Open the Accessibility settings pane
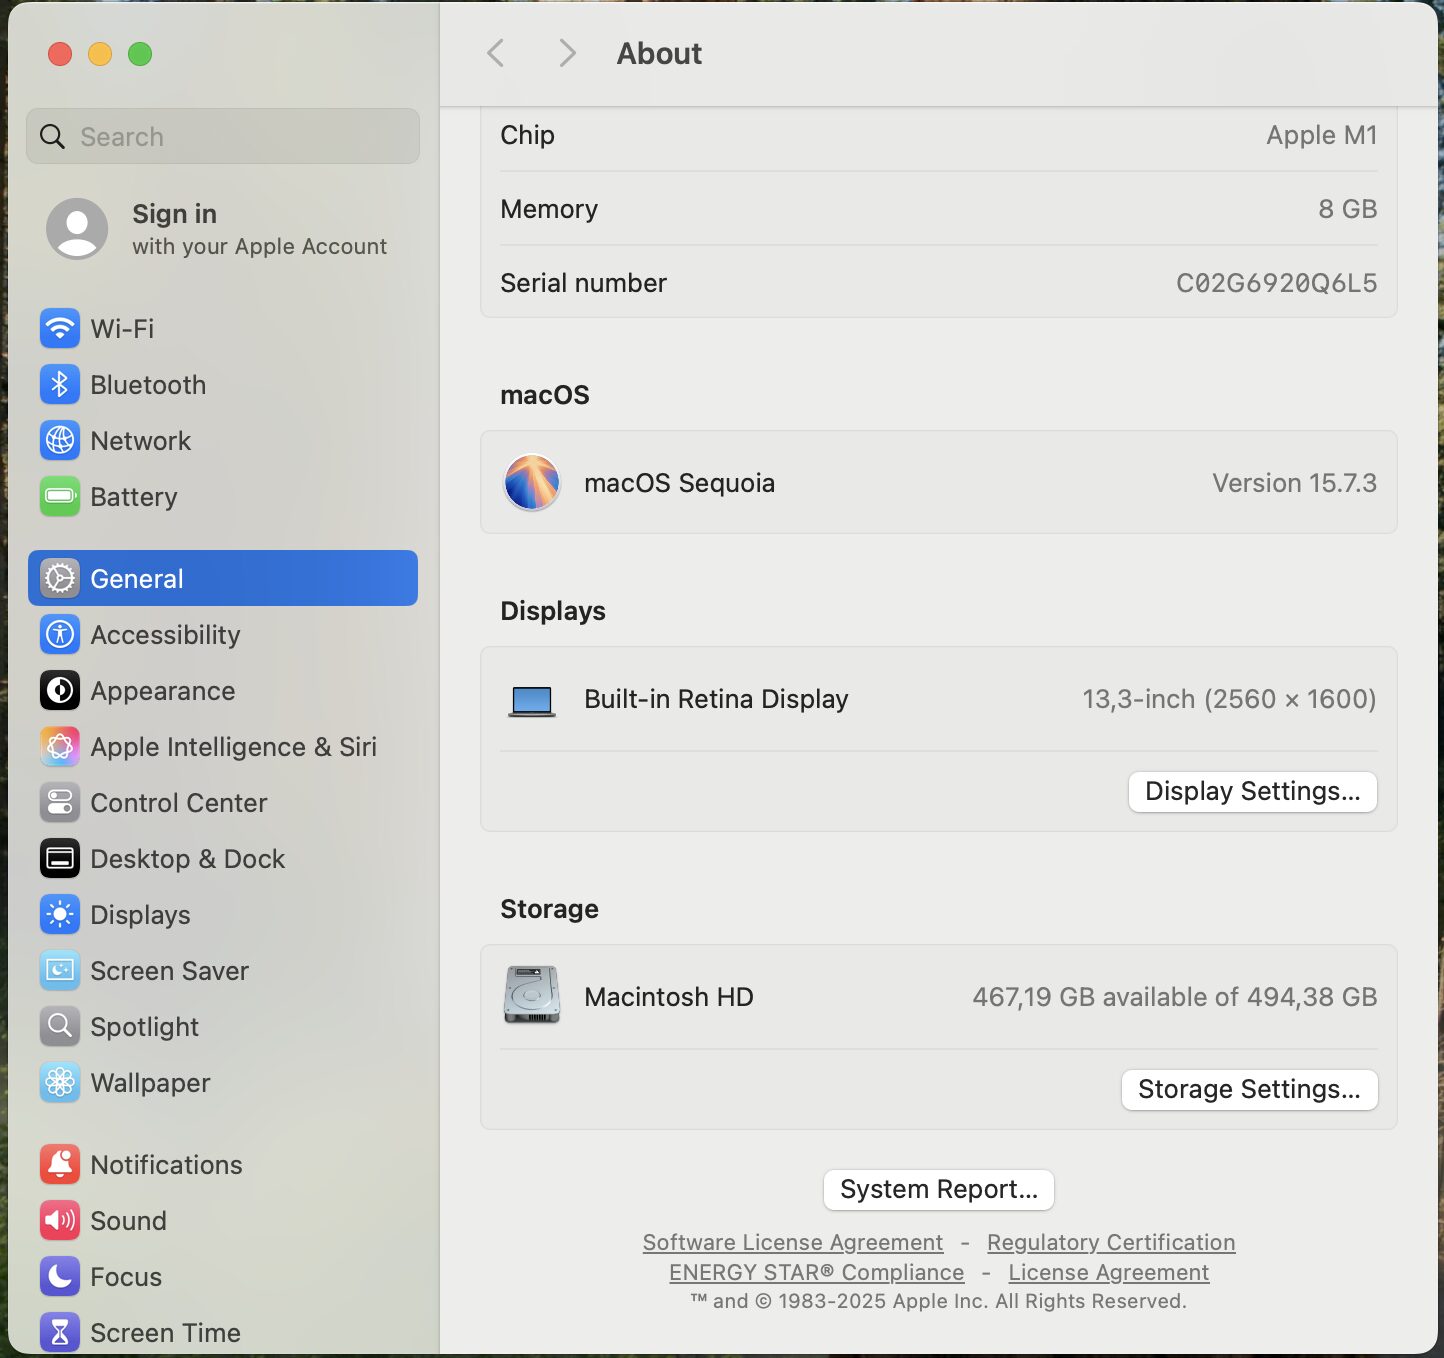Viewport: 1444px width, 1358px height. 165,635
